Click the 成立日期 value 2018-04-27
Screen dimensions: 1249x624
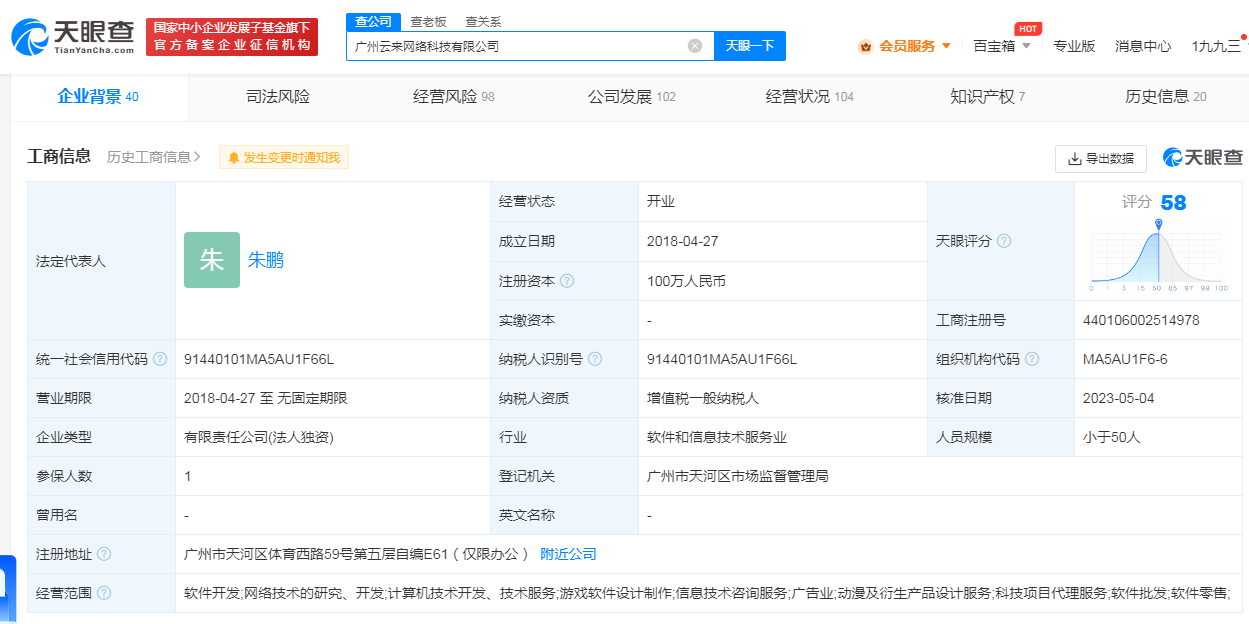coord(683,241)
